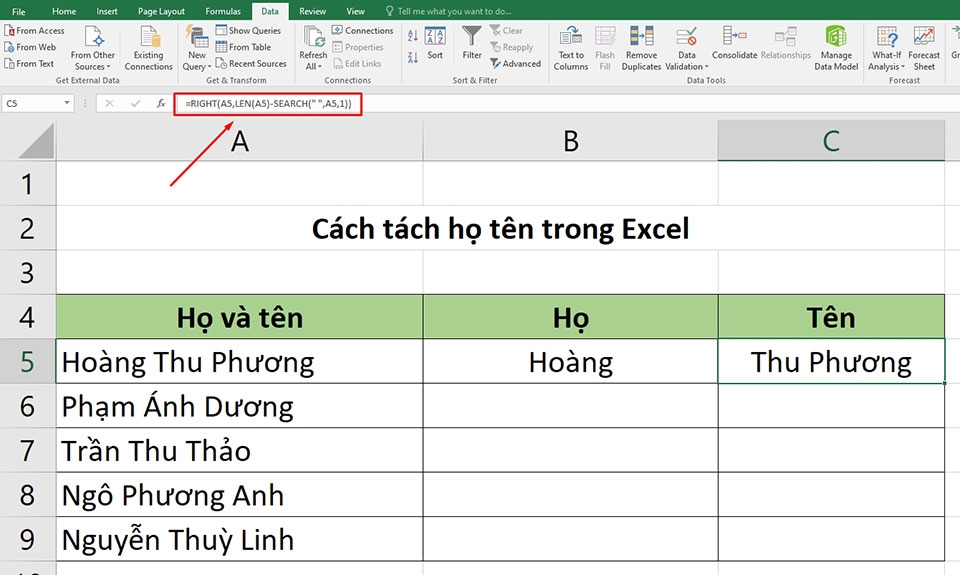Click Forecast Sheet
The height and width of the screenshot is (575, 960).
(924, 48)
